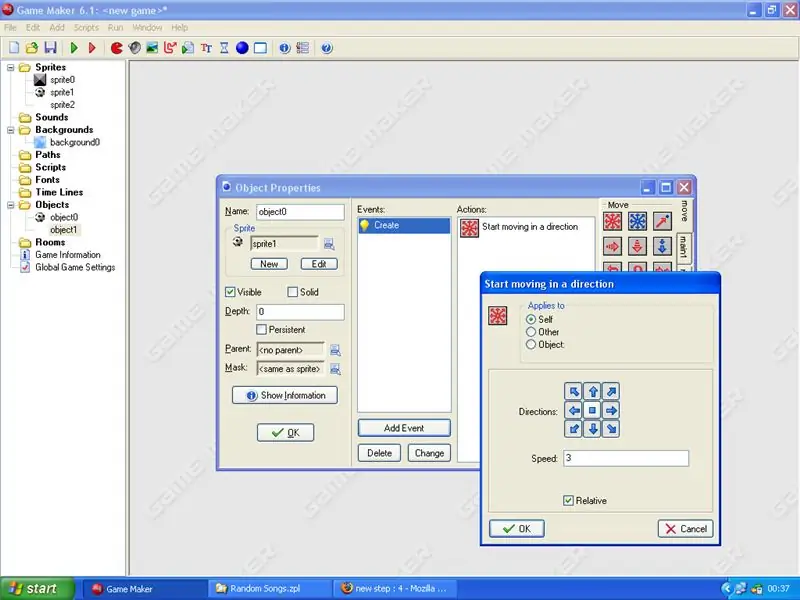
Task: Select the Self radio button
Action: pyautogui.click(x=531, y=319)
